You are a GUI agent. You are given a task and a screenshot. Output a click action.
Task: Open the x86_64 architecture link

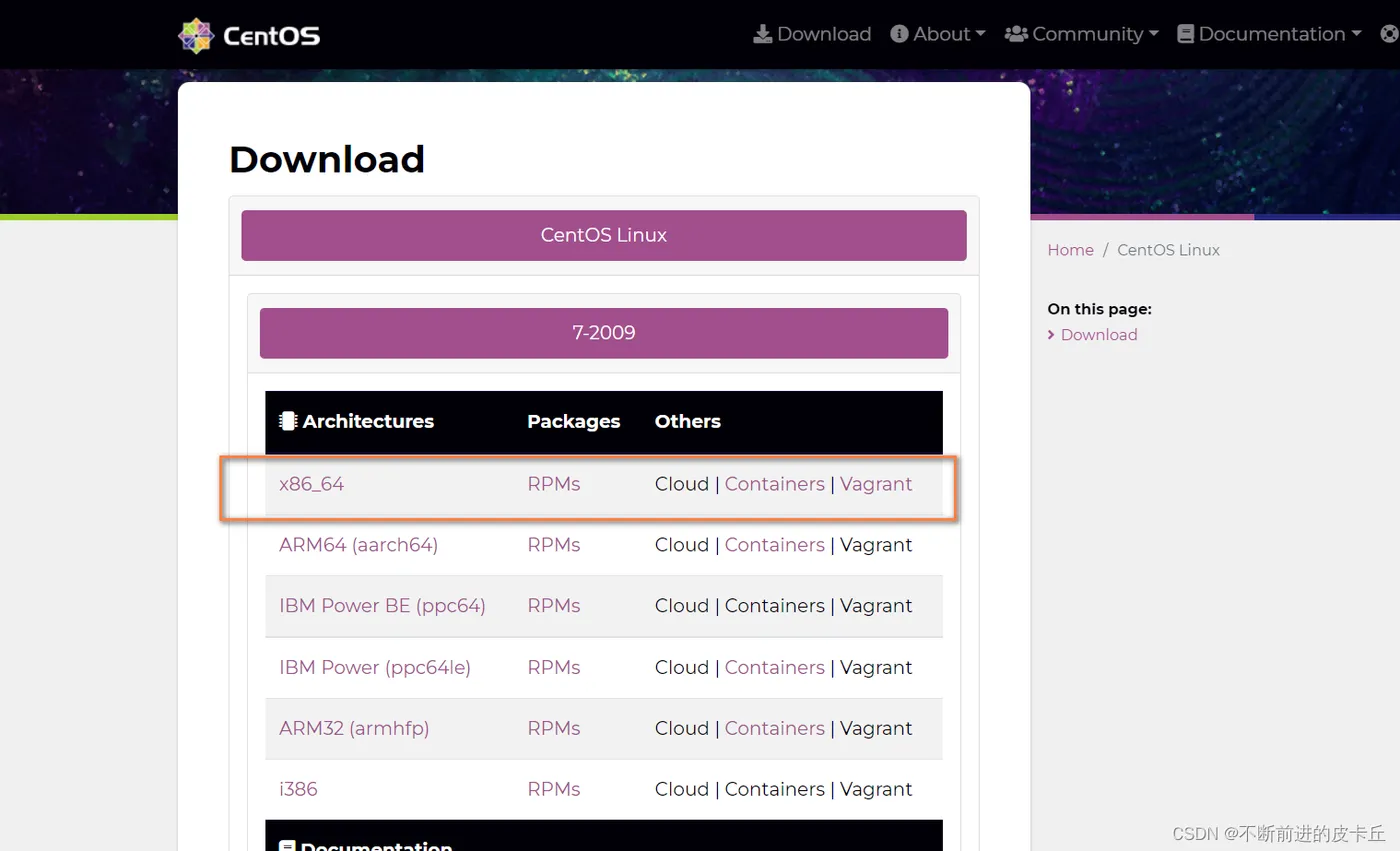point(311,484)
